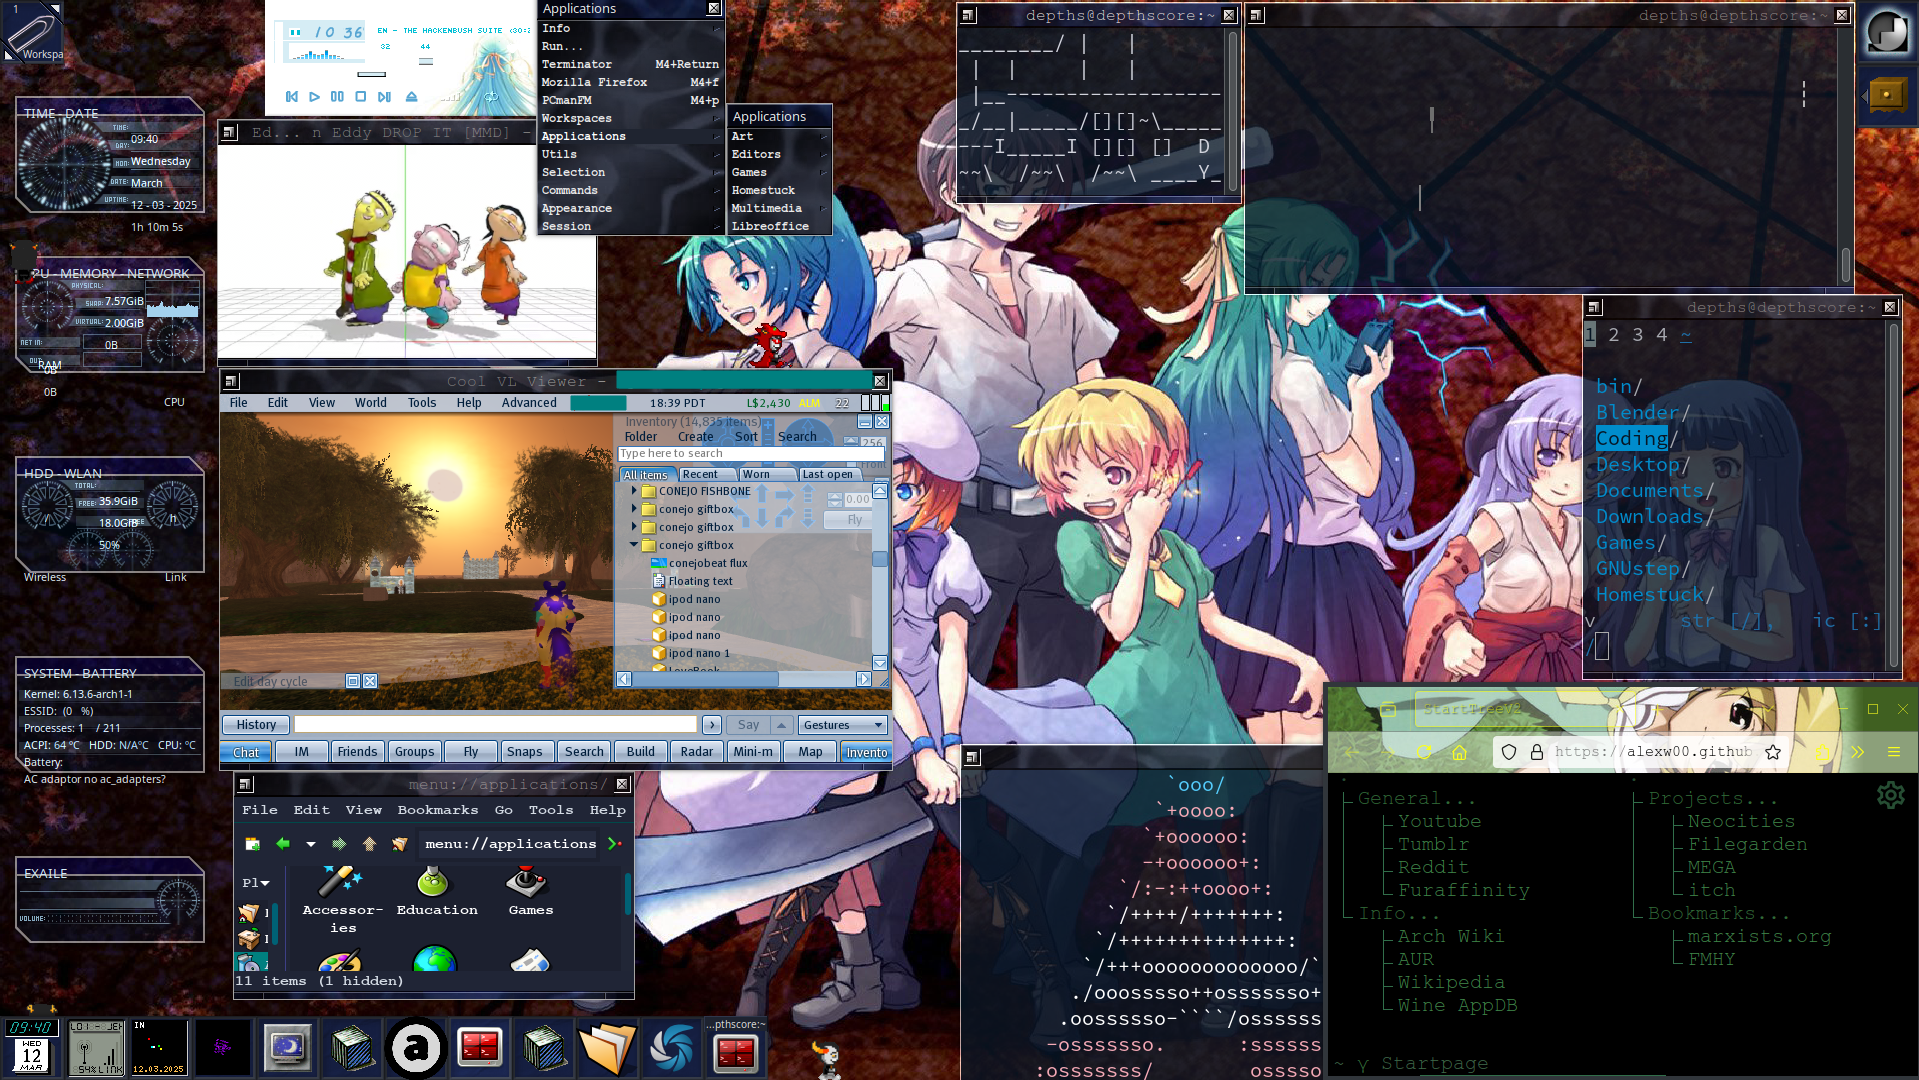Click the new tab icon in PCManFM toolbar
The image size is (1919, 1080).
click(x=252, y=844)
